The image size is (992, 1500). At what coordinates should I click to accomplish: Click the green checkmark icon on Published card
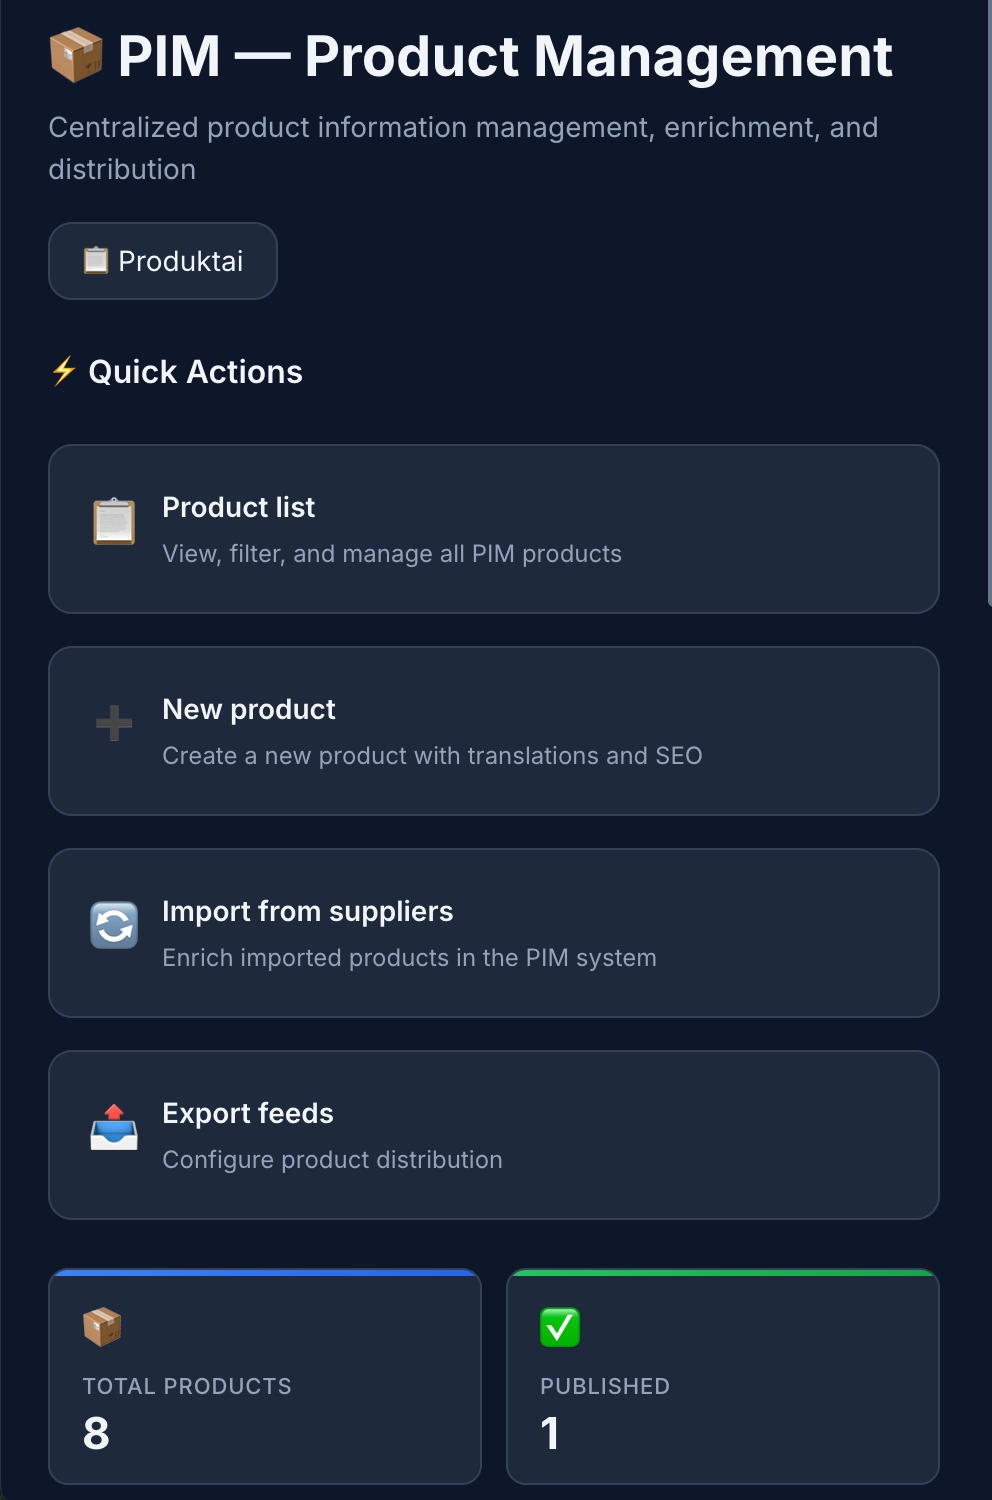pos(559,1328)
